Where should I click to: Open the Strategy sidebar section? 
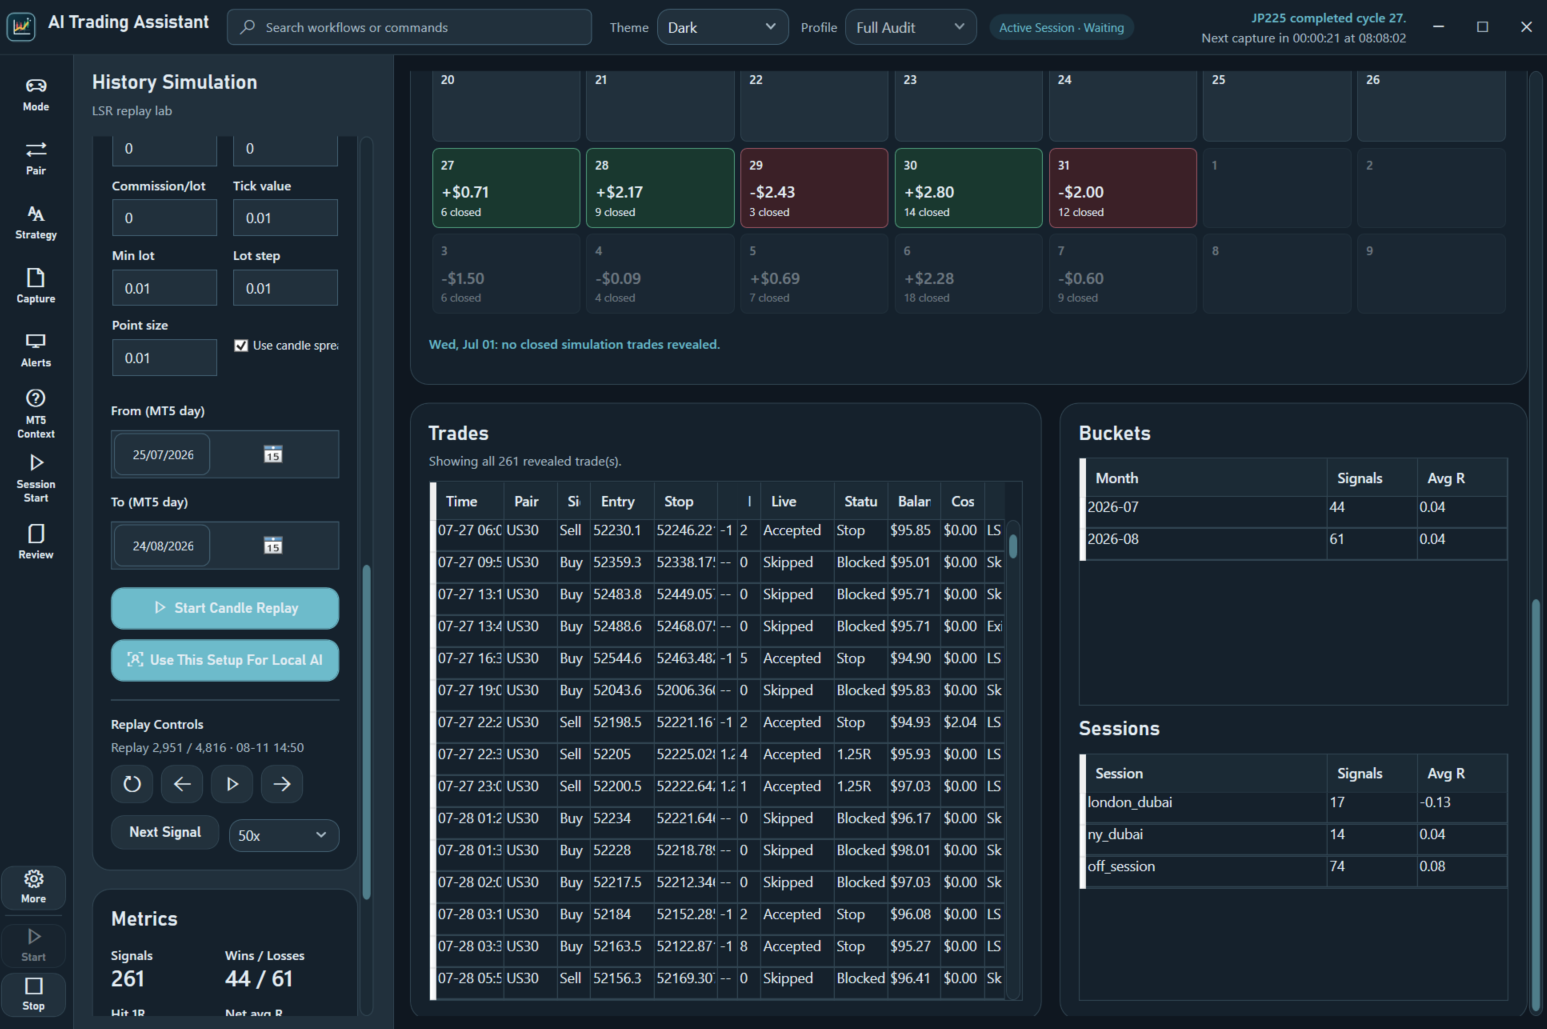(36, 222)
